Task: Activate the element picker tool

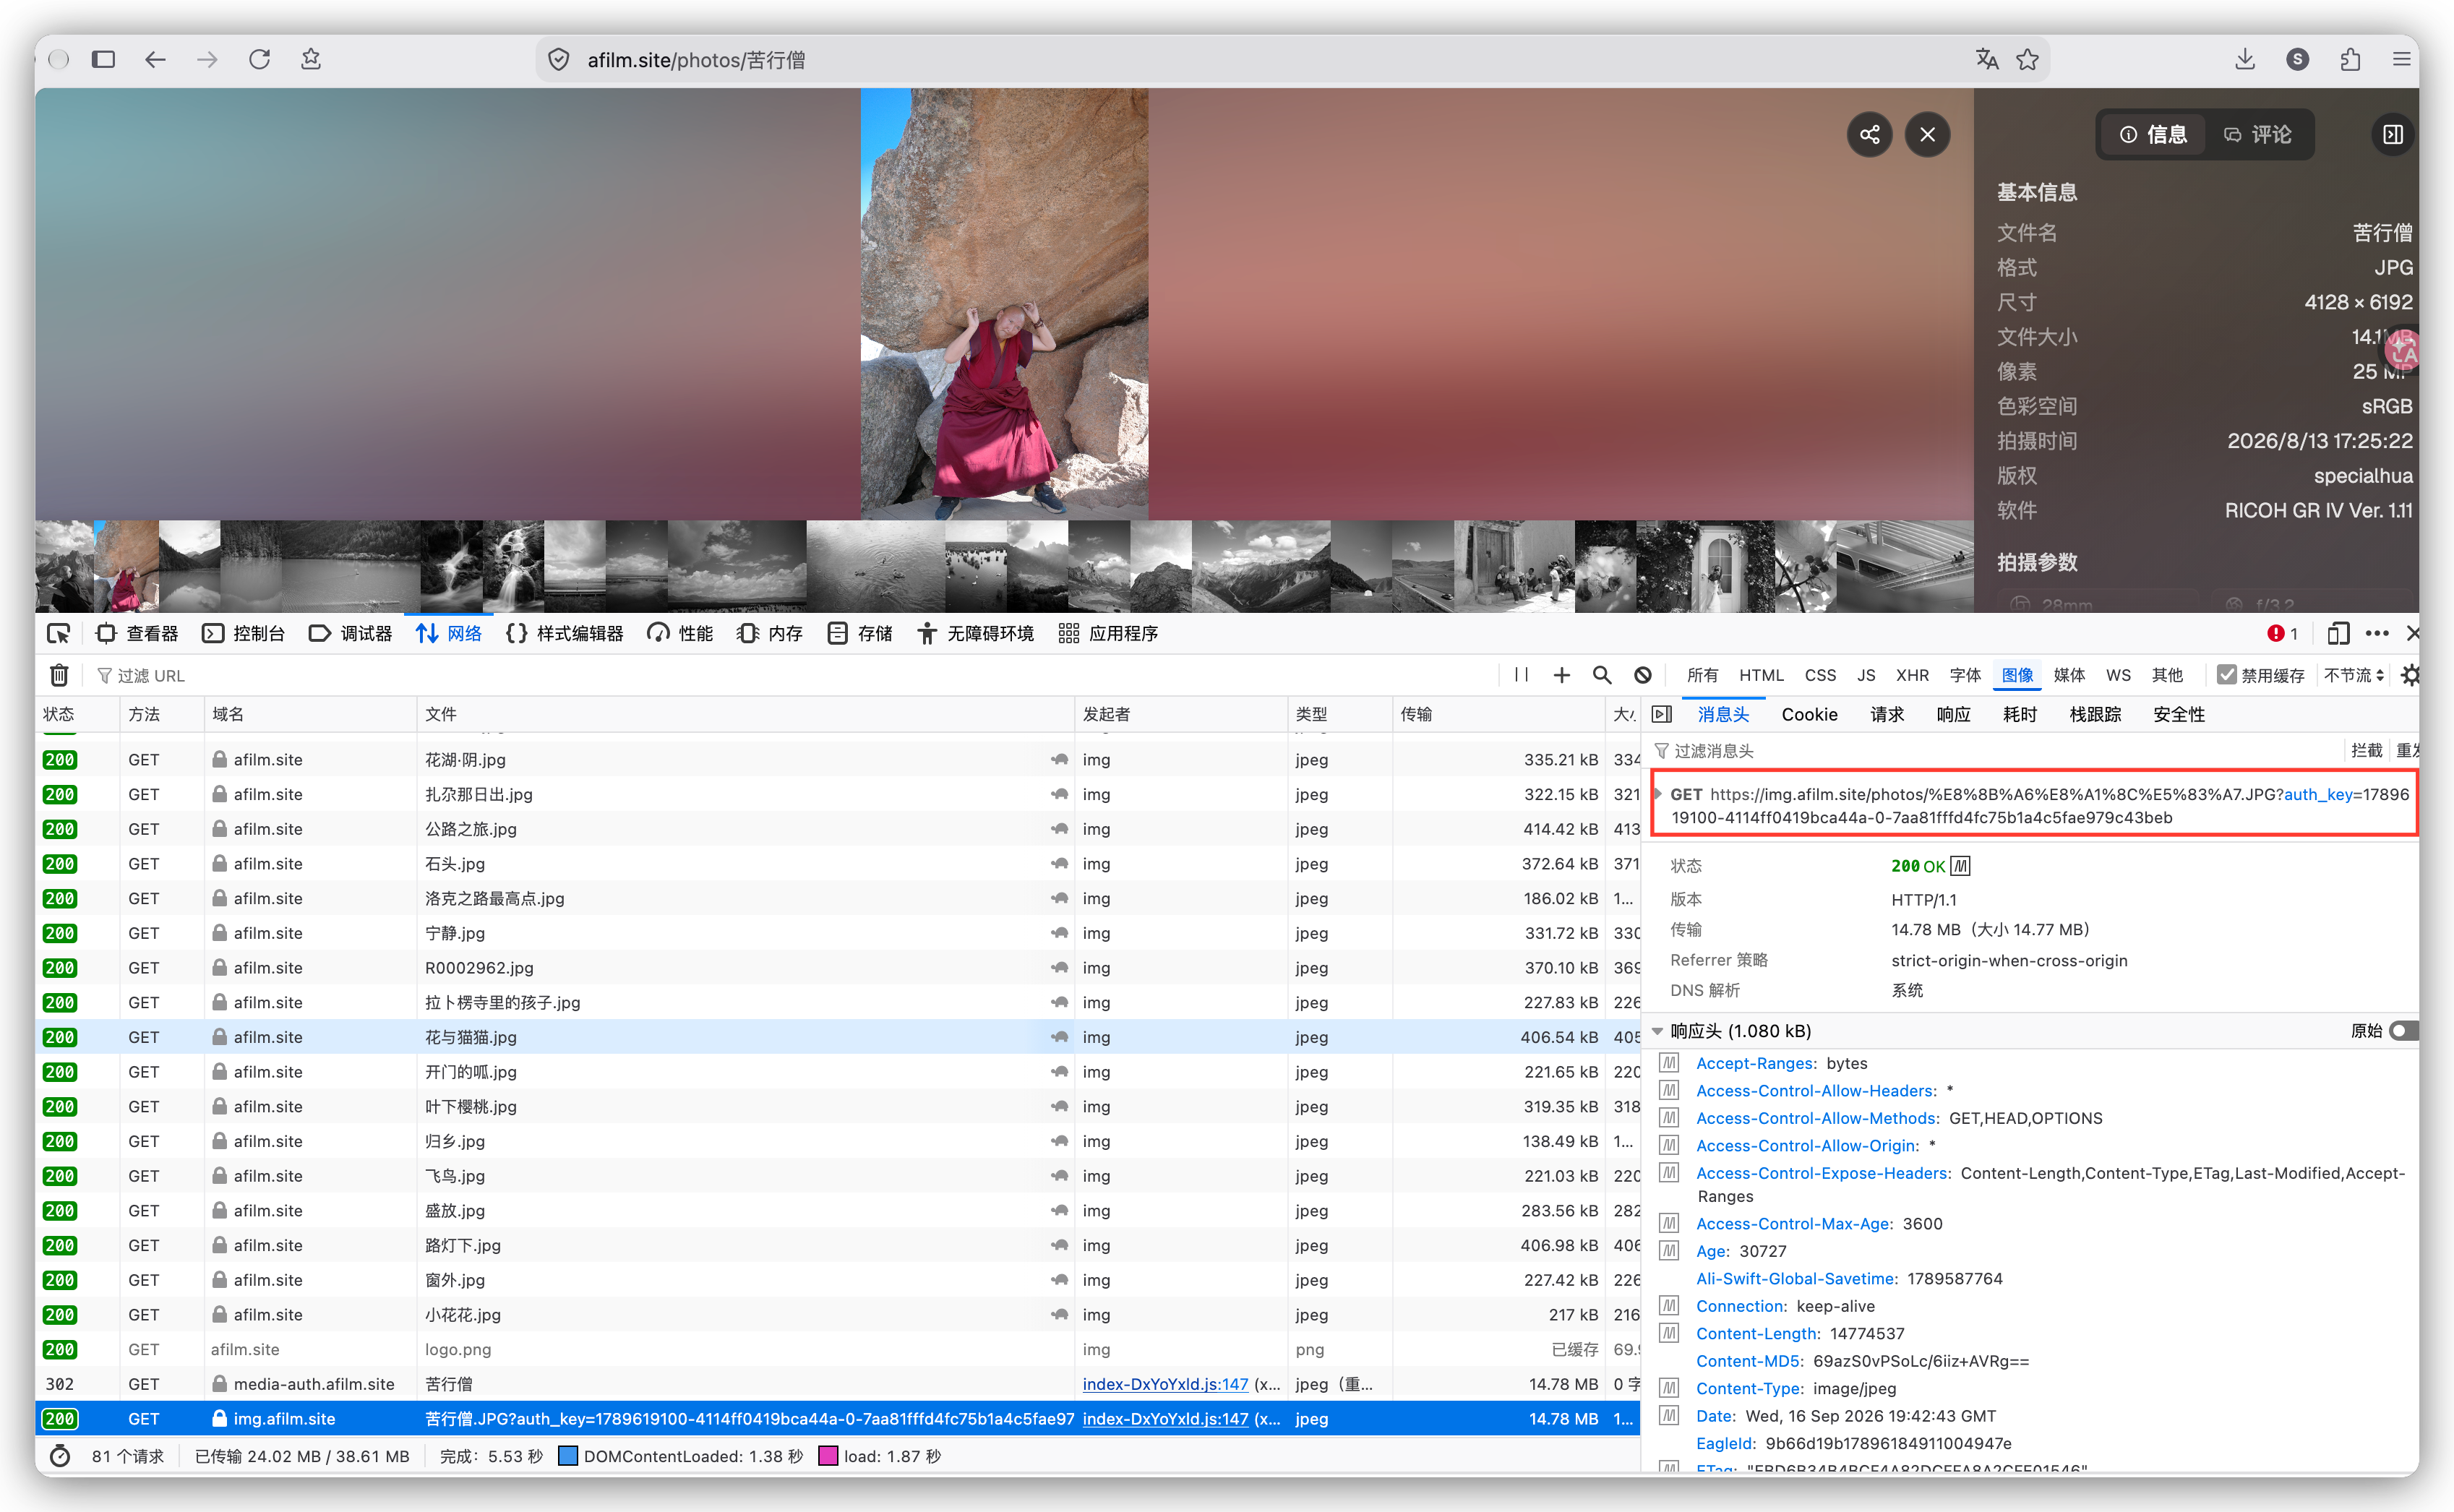Action: [58, 633]
